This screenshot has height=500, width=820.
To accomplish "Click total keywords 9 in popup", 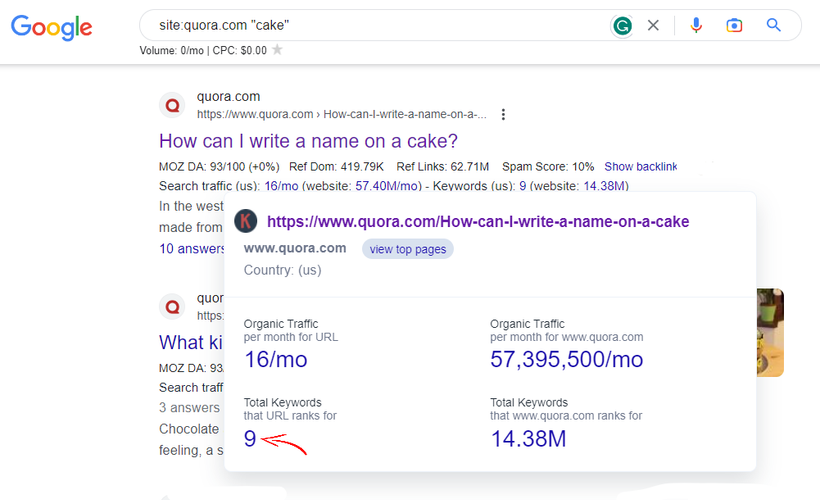I will (250, 438).
